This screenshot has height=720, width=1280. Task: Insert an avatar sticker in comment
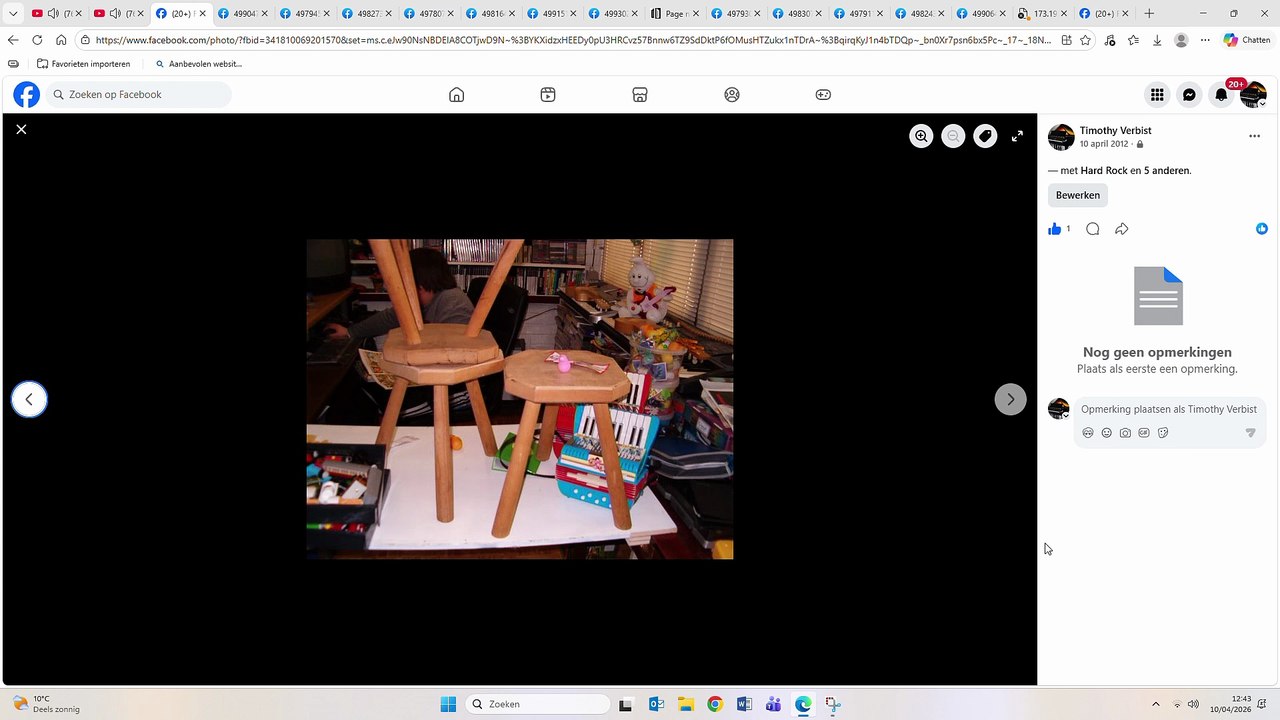(x=1088, y=433)
